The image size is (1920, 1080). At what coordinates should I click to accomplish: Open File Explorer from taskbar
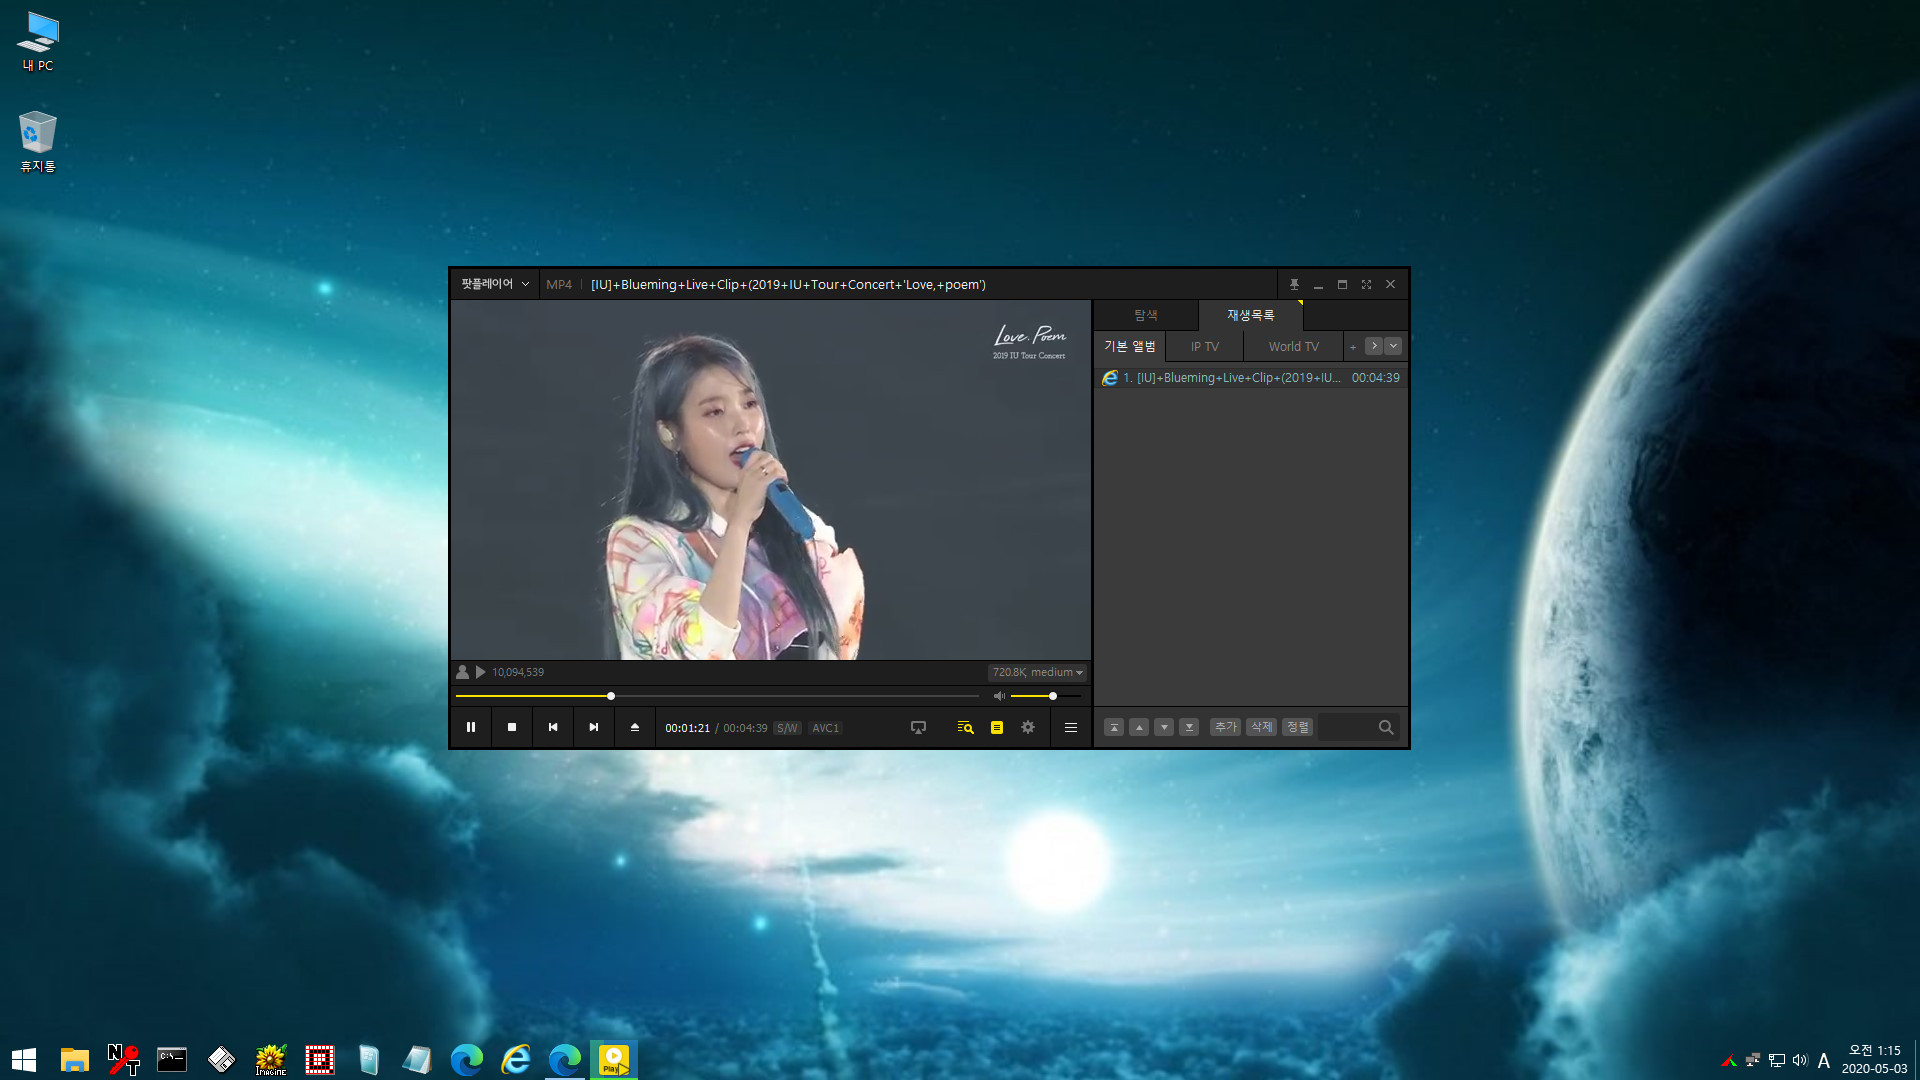tap(75, 1059)
